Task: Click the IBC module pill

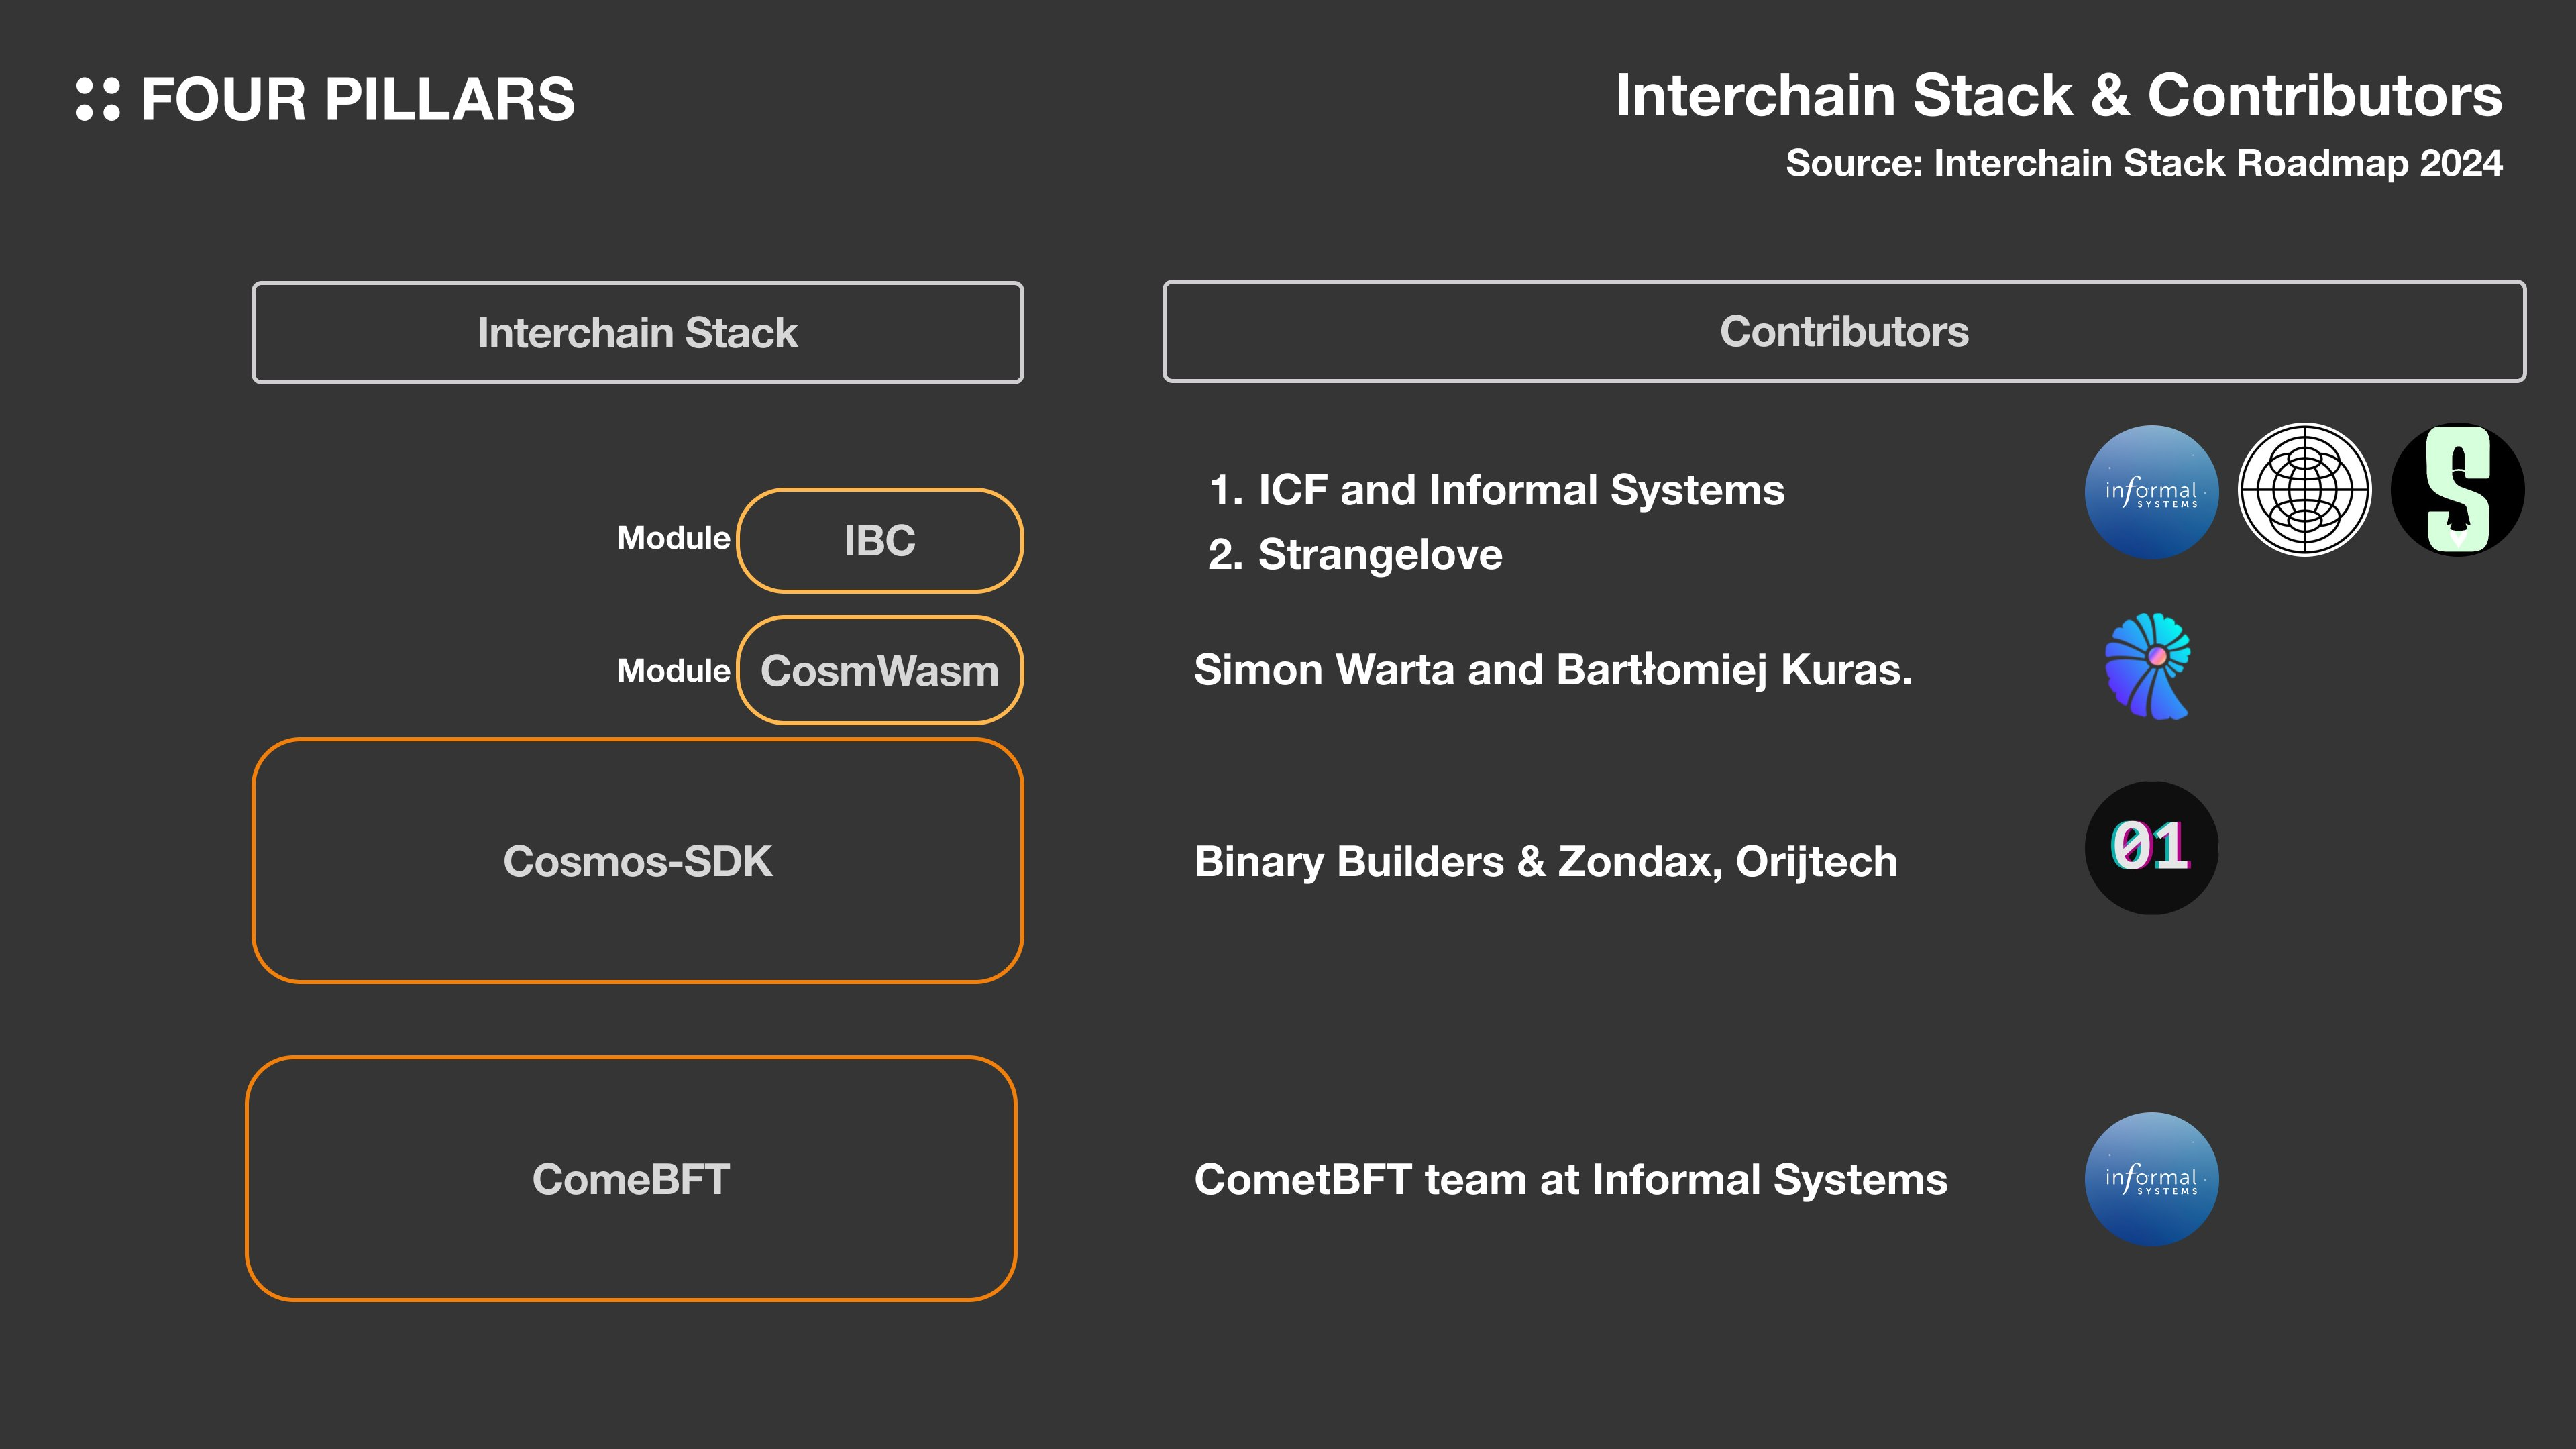Action: pyautogui.click(x=880, y=541)
